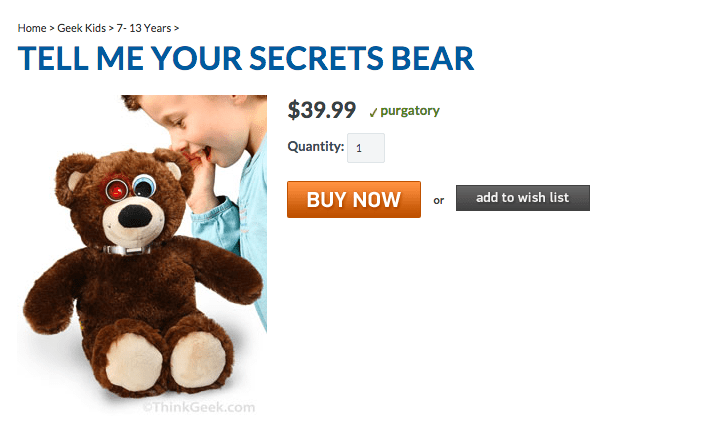Click the last breadcrumb arrow separator

[176, 28]
